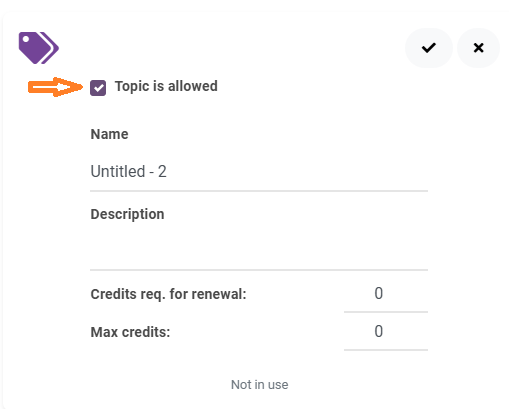Edit the Name field showing Untitled - 2

259,172
